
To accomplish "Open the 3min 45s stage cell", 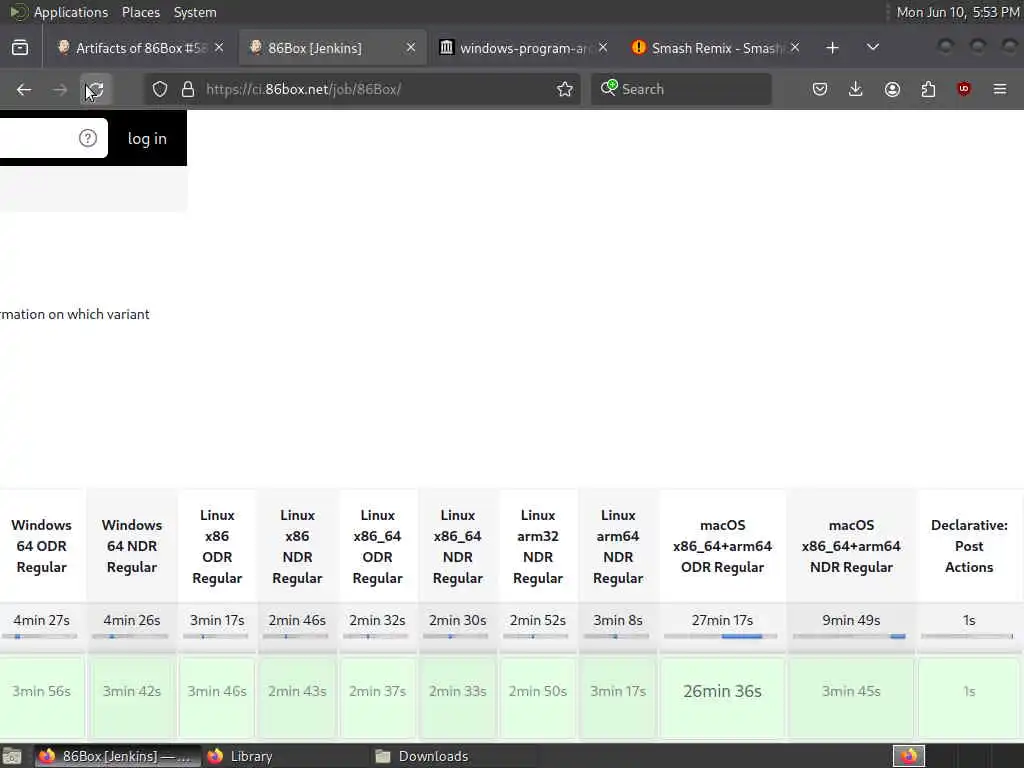I will (851, 696).
